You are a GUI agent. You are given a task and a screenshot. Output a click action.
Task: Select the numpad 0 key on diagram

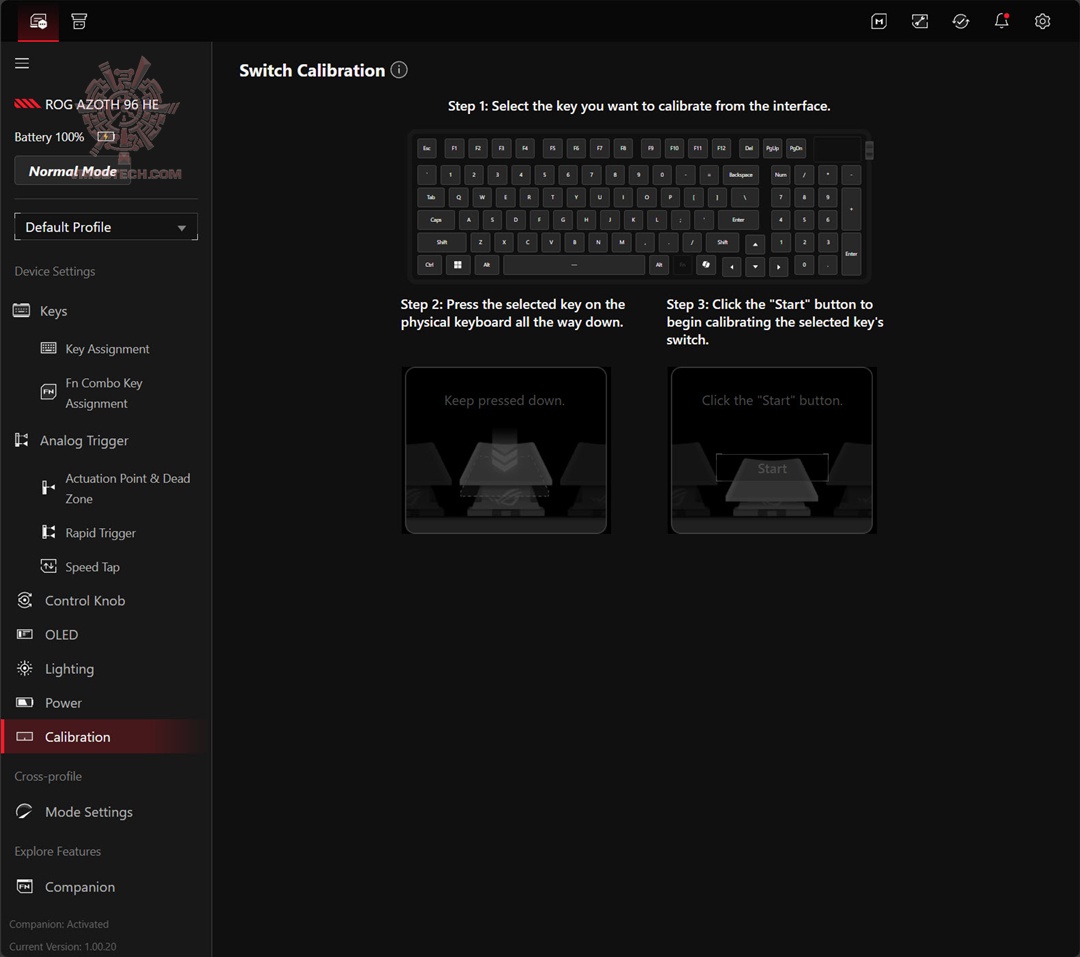point(804,265)
